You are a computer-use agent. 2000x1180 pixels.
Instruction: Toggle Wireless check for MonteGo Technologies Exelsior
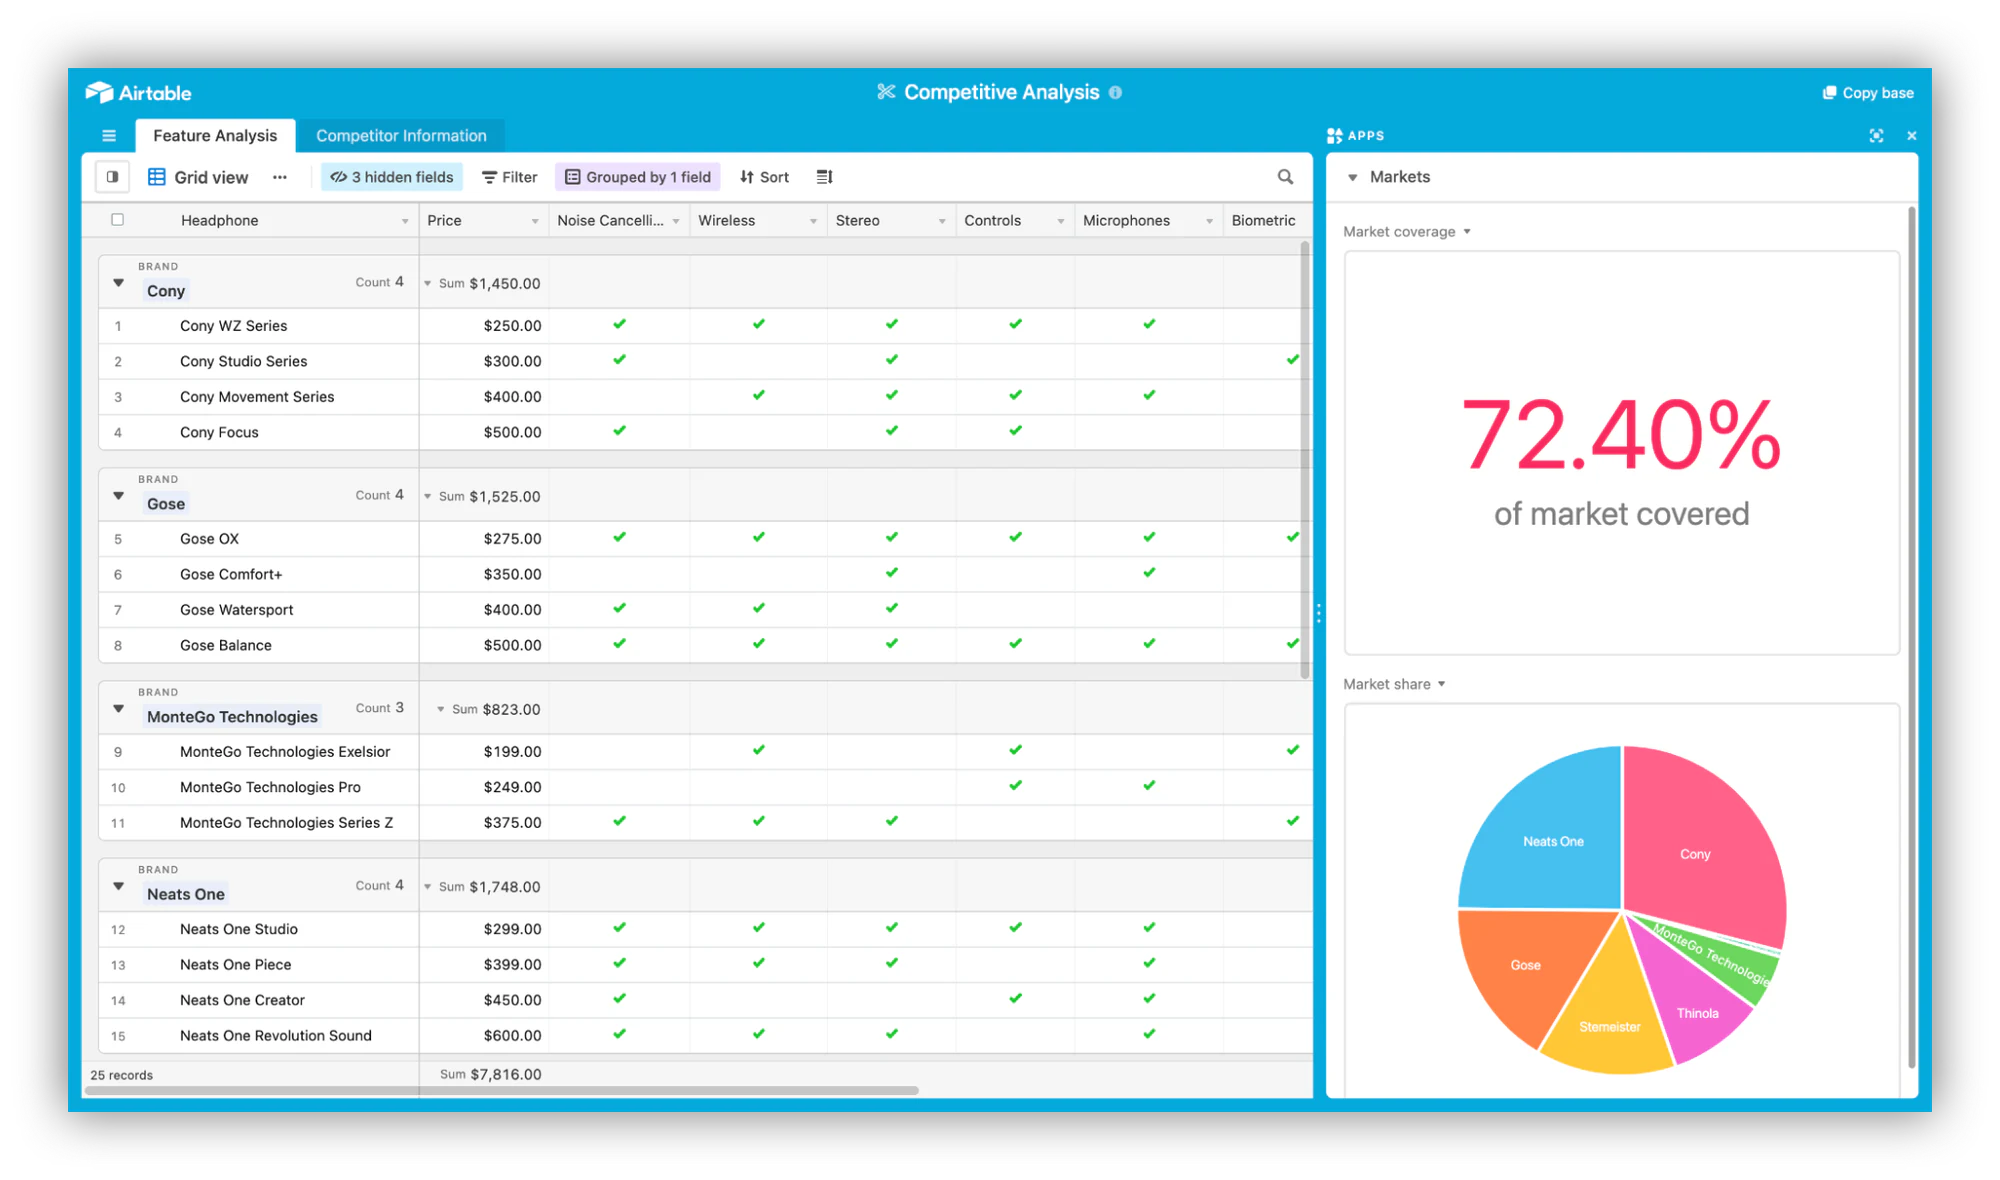click(x=758, y=750)
